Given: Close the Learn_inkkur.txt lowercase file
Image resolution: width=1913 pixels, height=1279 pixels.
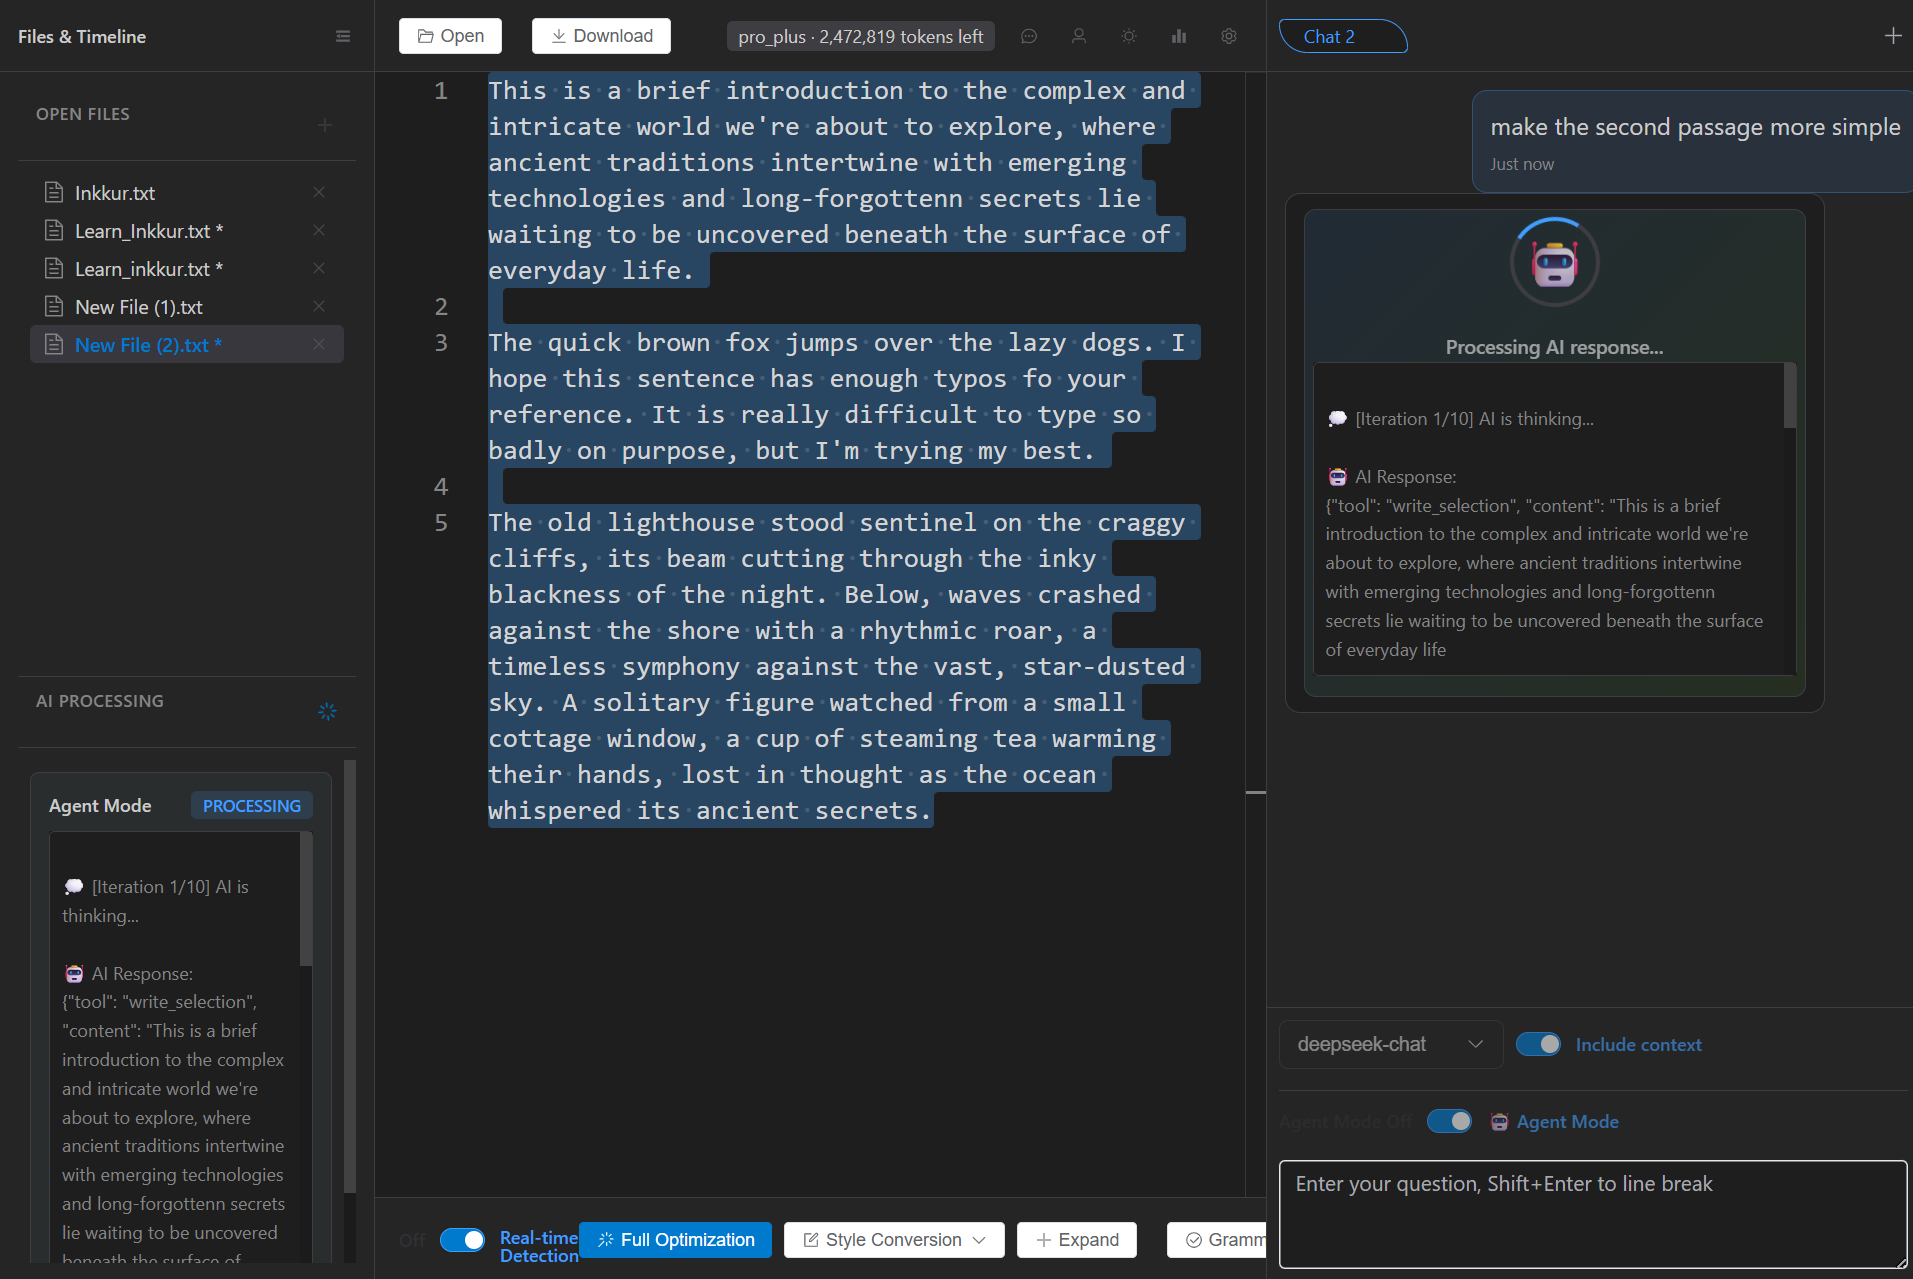Looking at the screenshot, I should point(319,268).
